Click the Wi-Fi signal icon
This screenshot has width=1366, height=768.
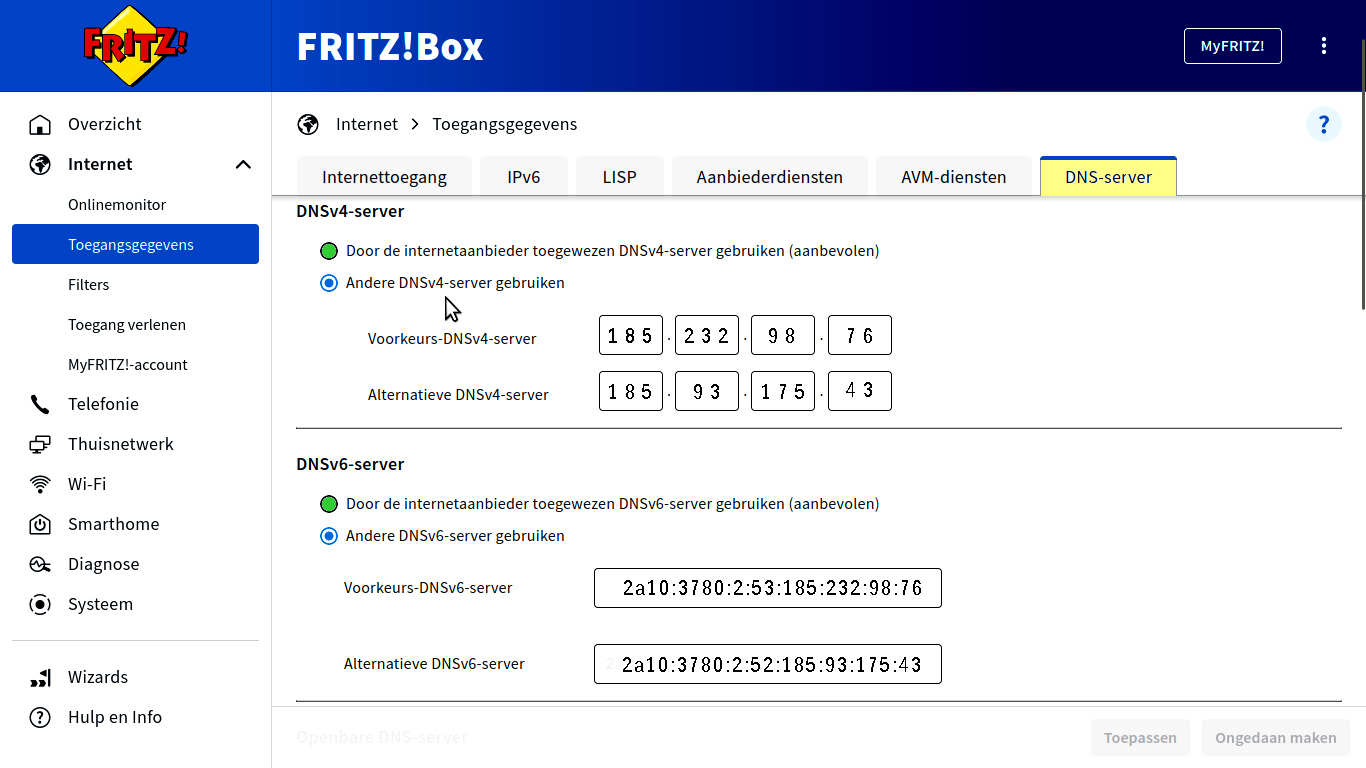click(x=40, y=485)
